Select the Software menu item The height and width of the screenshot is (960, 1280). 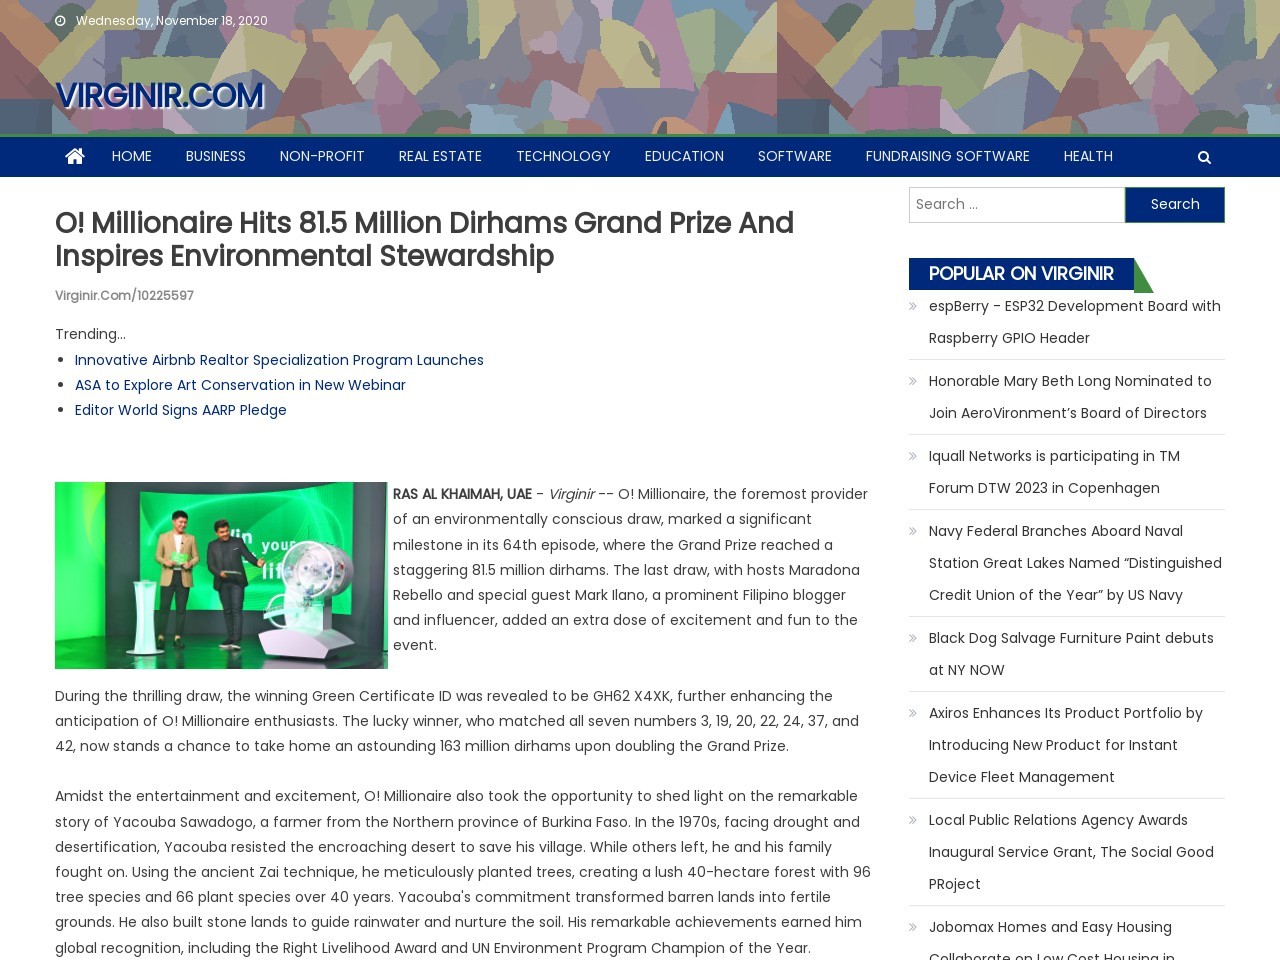(x=794, y=156)
